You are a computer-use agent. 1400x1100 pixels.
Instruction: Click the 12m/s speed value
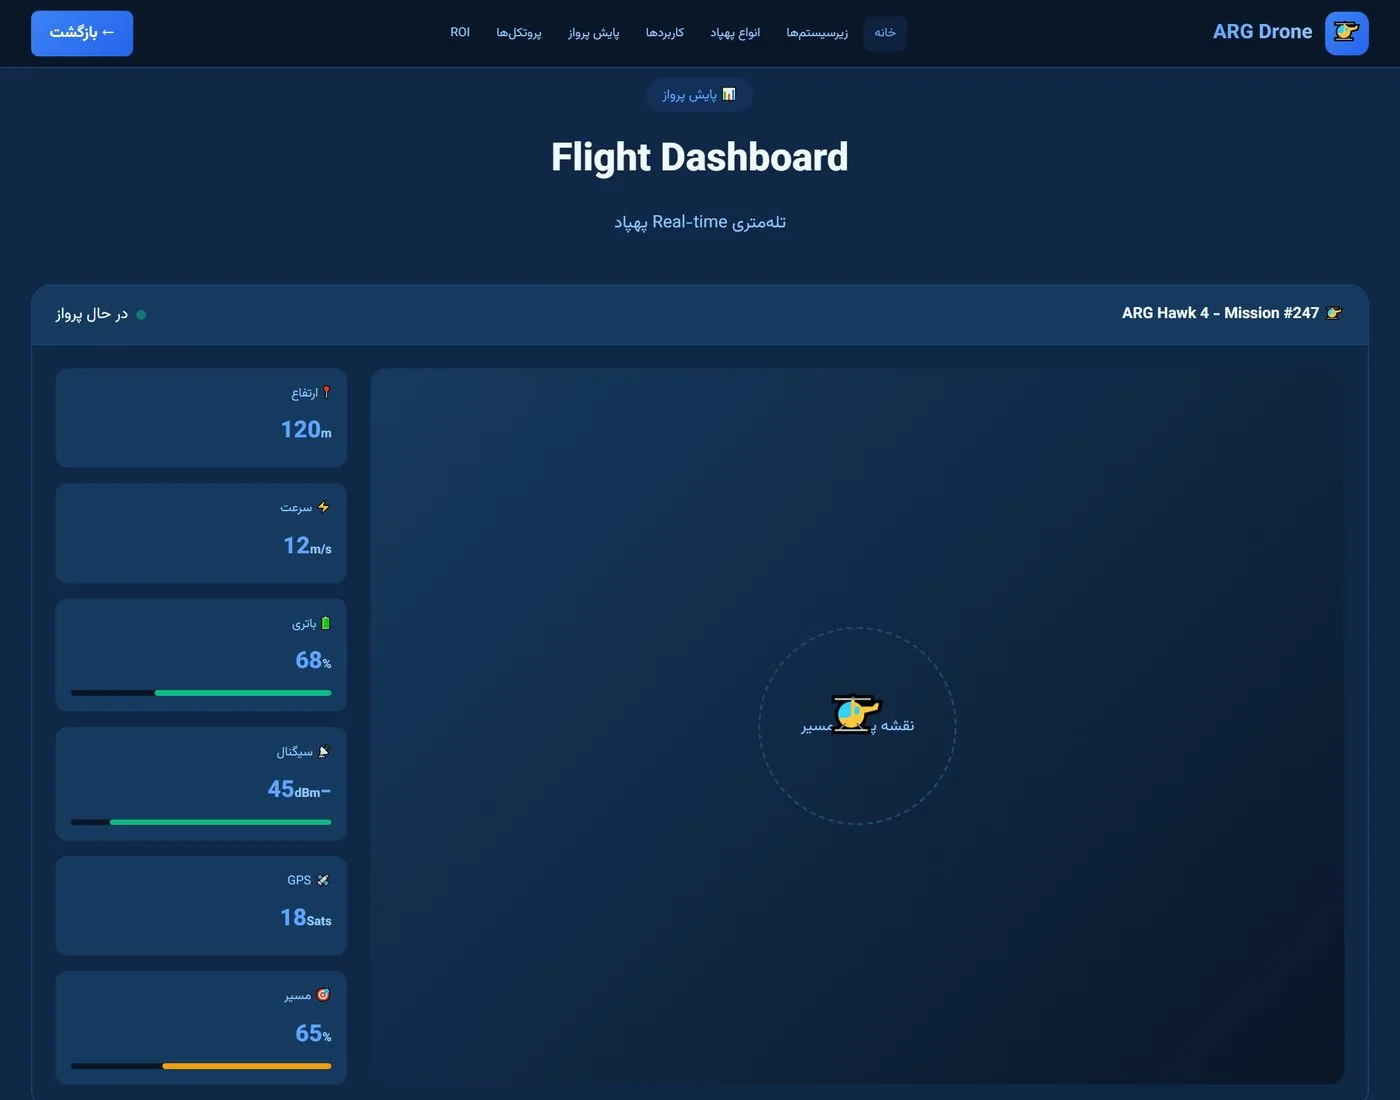coord(307,546)
